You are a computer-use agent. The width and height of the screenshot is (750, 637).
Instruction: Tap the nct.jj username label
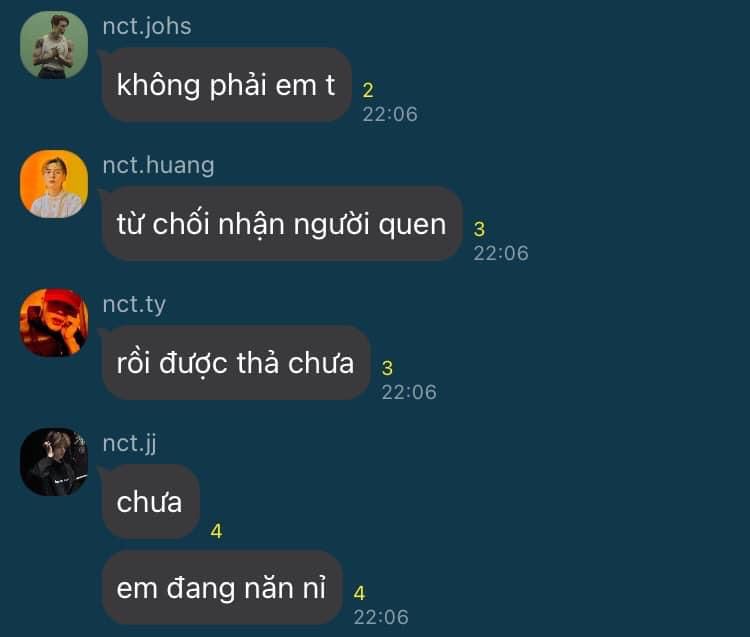pyautogui.click(x=129, y=443)
